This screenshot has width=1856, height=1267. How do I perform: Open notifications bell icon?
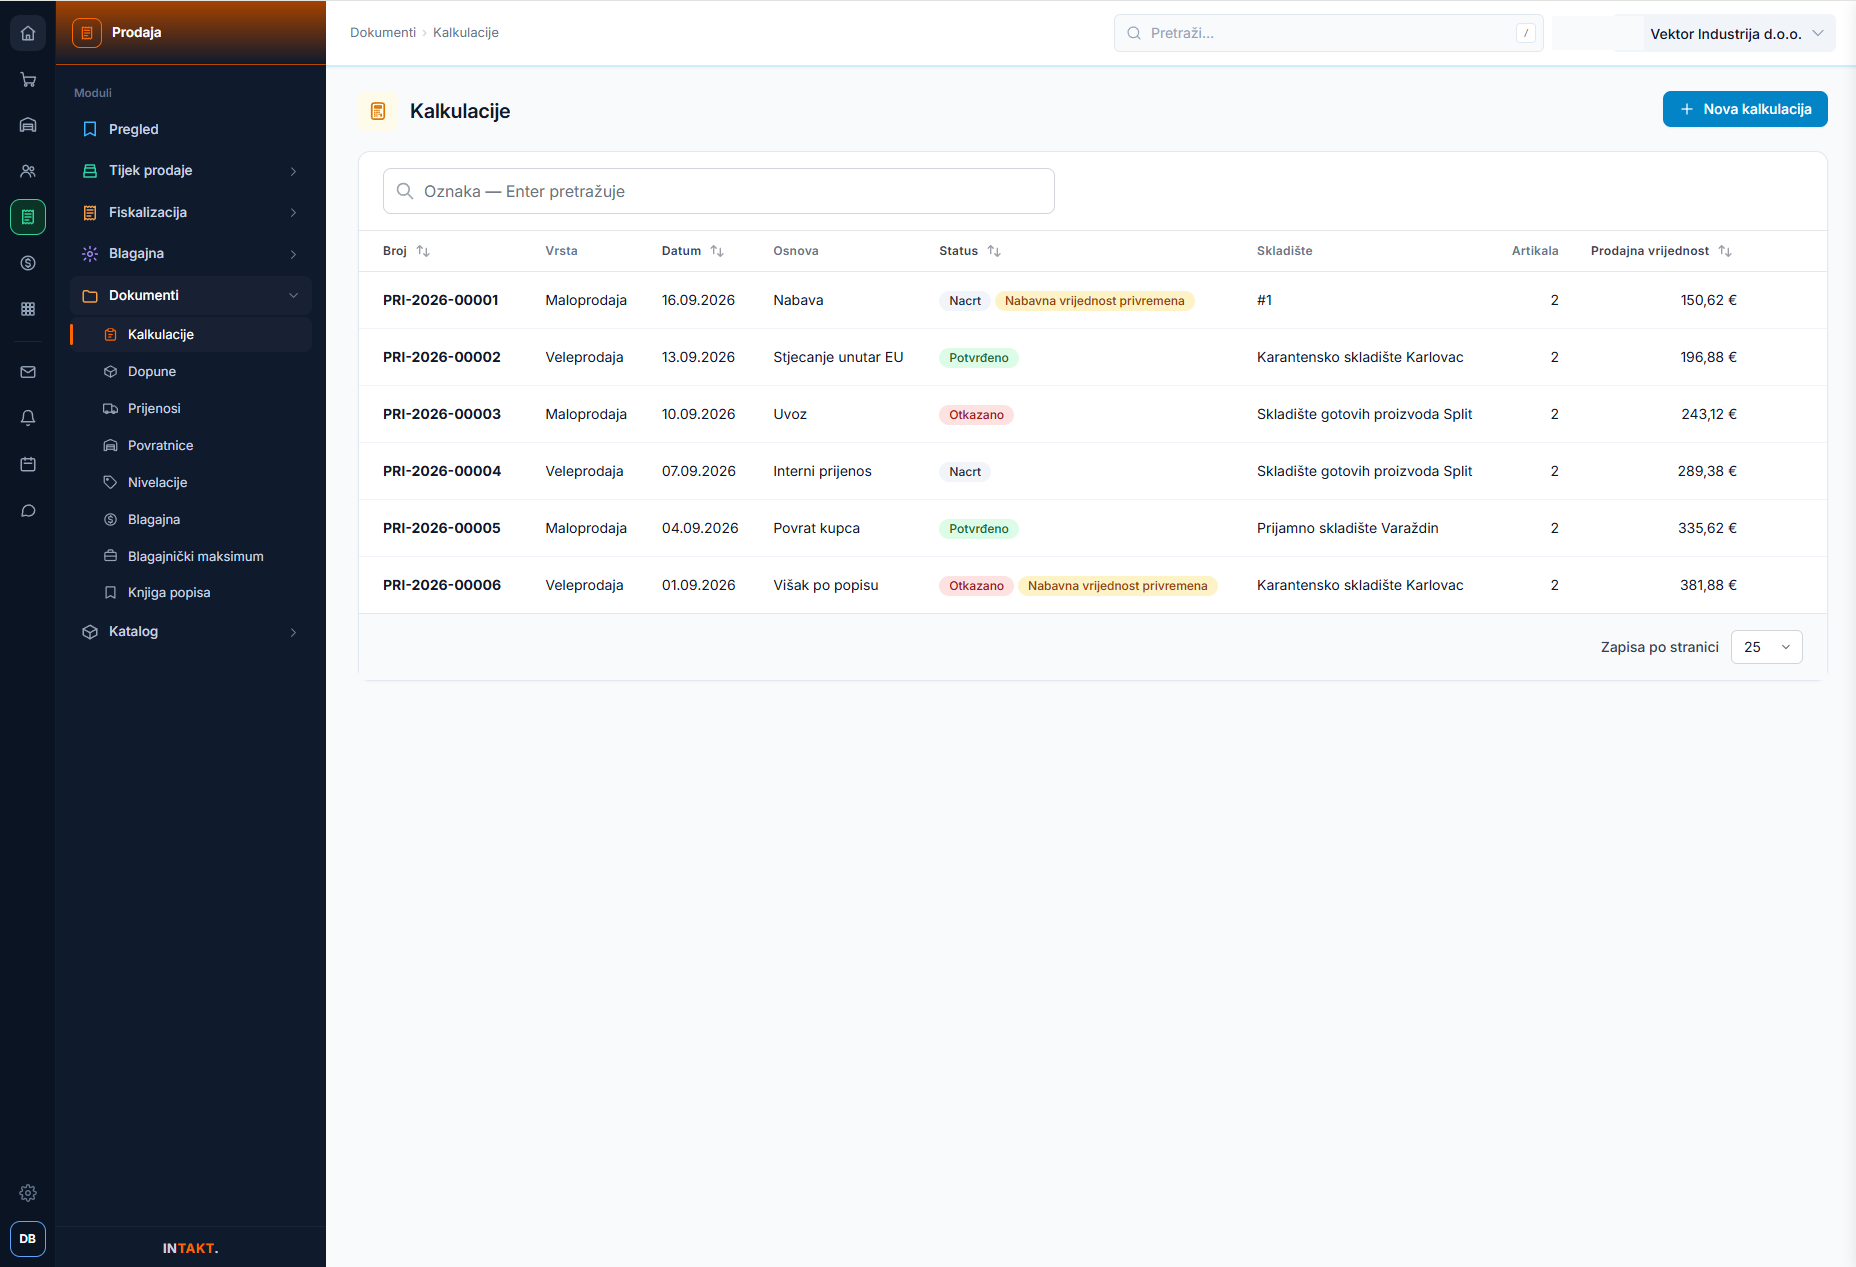pos(28,418)
